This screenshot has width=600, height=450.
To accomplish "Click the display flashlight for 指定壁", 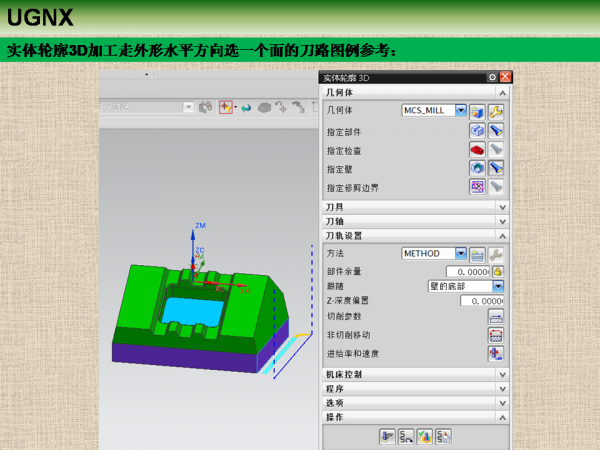I will (x=496, y=168).
